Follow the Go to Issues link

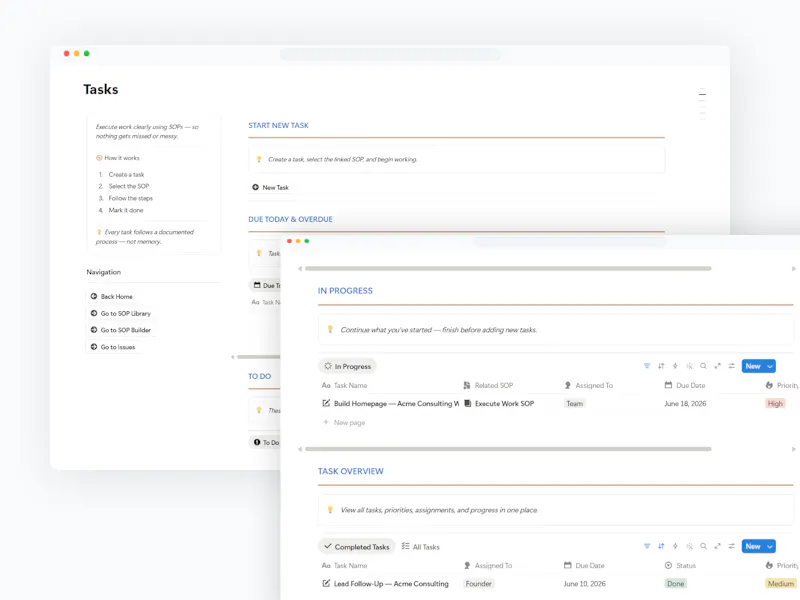point(113,347)
